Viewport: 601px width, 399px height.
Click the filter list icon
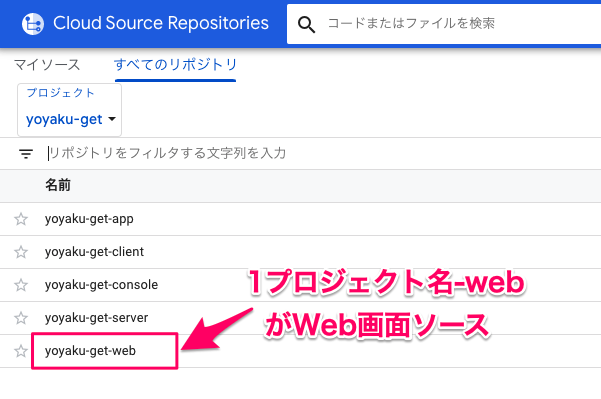26,154
